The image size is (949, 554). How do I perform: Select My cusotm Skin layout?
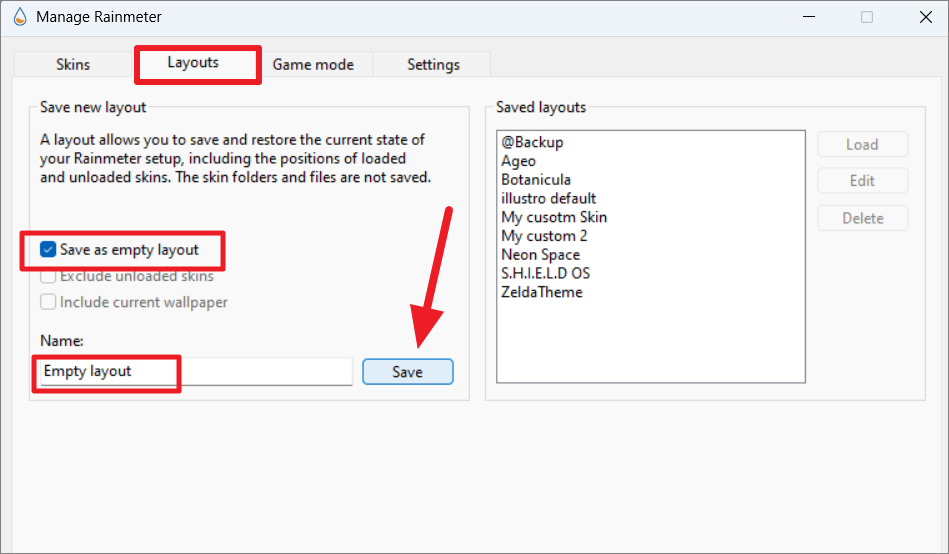[x=554, y=217]
